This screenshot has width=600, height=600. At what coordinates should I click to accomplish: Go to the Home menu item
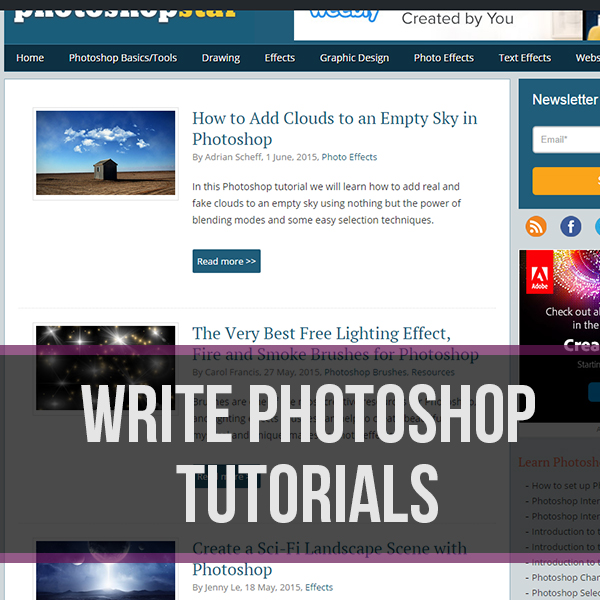pyautogui.click(x=30, y=58)
